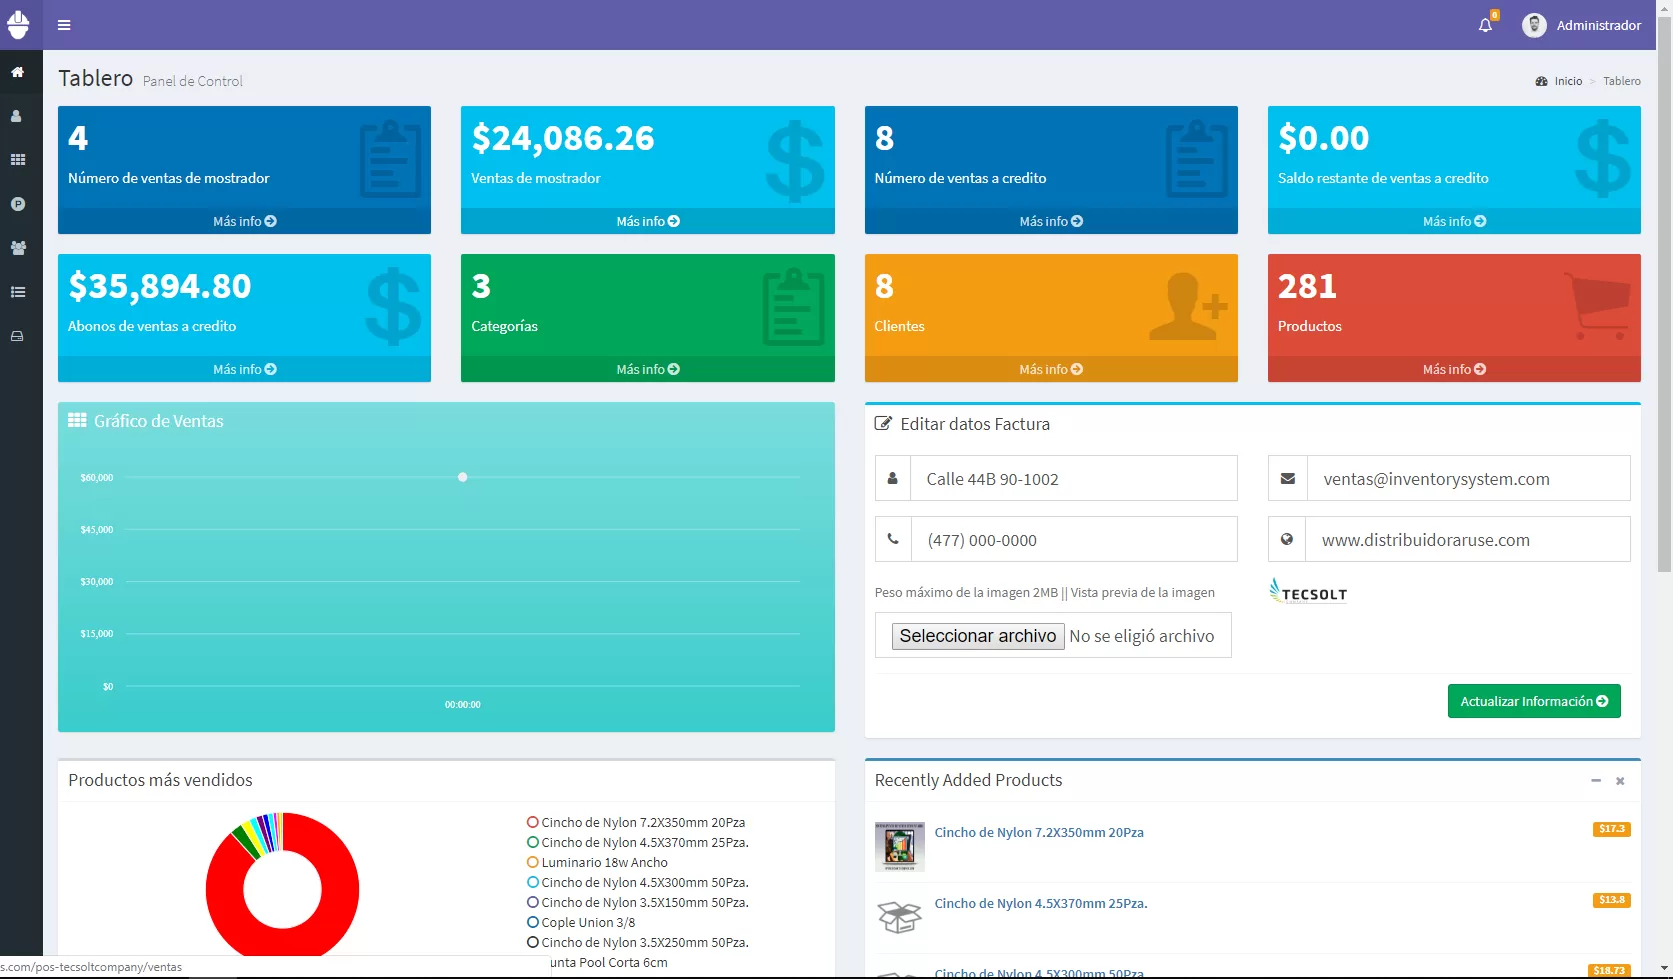Toggle Cople Union 3/8 legend marker

533,922
